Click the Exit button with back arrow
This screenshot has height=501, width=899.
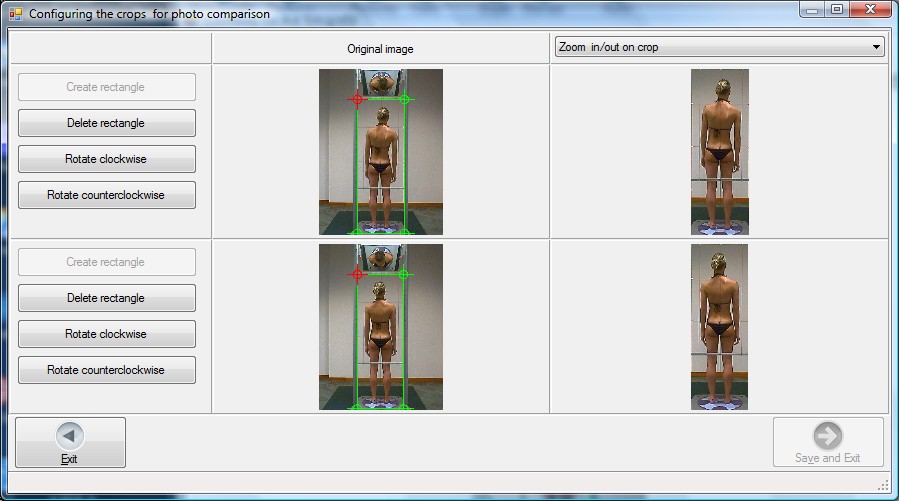tap(70, 442)
